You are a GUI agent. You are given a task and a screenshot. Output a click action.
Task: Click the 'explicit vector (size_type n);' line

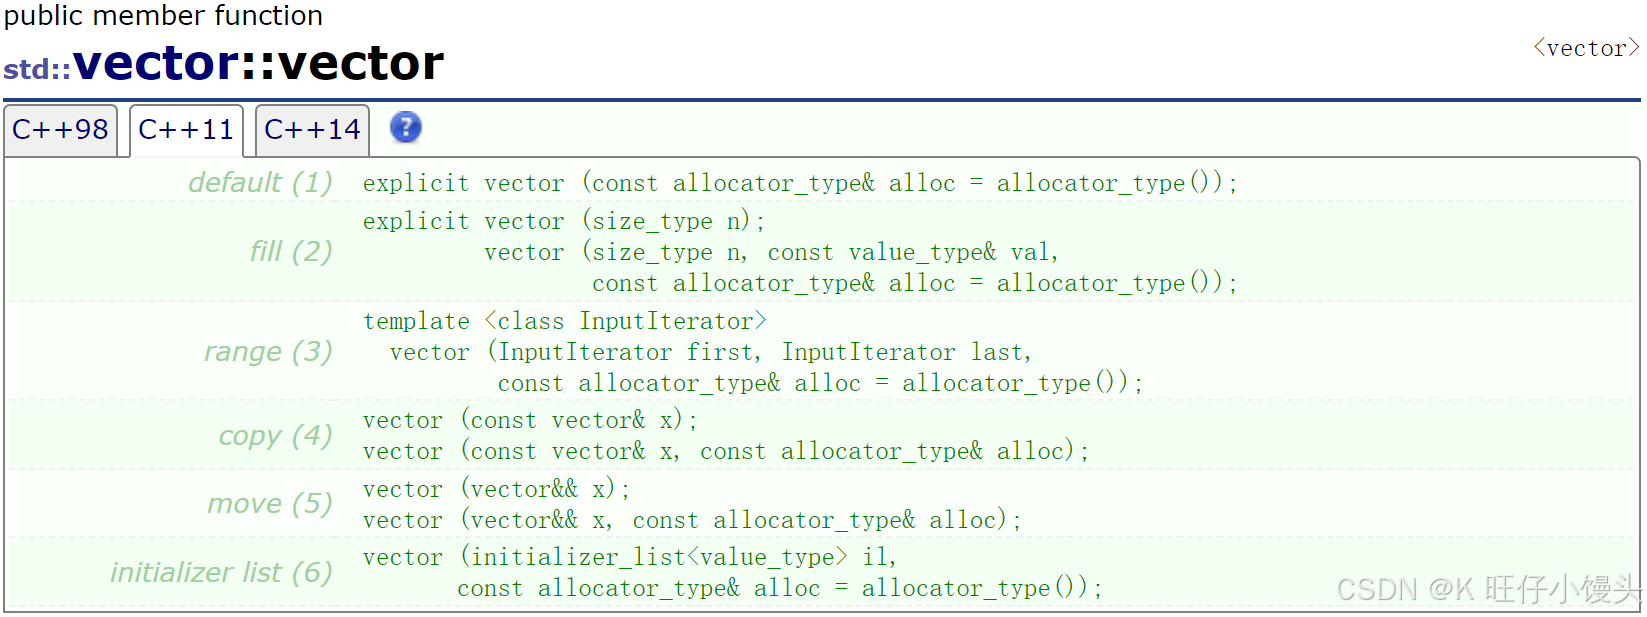coord(563,221)
